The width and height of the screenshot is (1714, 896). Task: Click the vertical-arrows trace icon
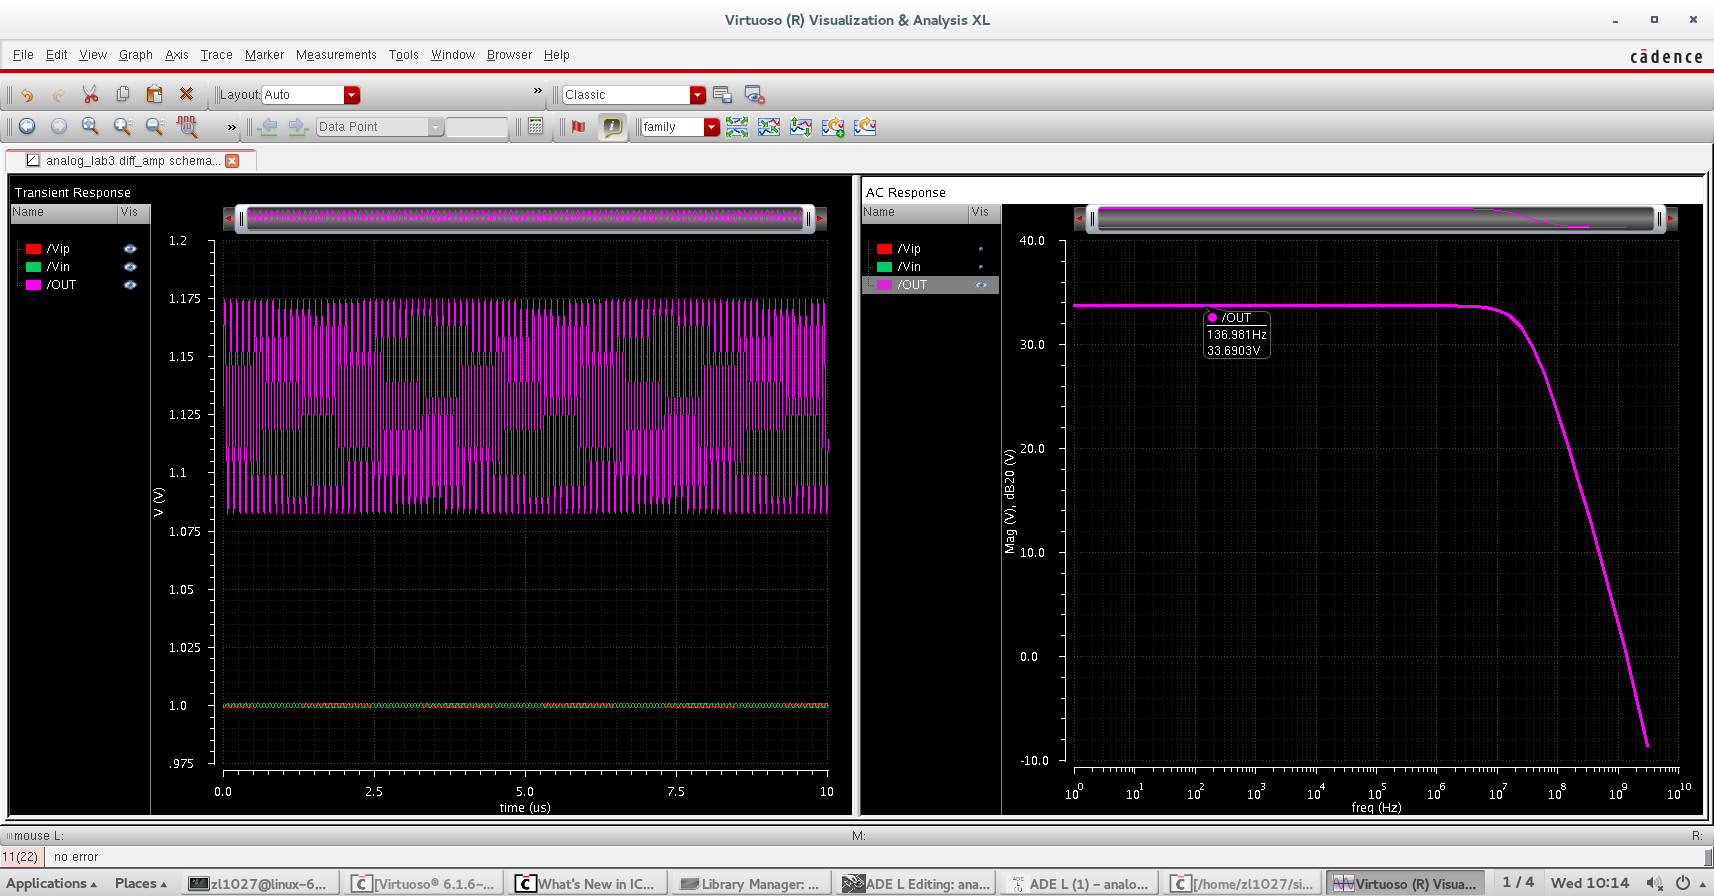point(801,127)
